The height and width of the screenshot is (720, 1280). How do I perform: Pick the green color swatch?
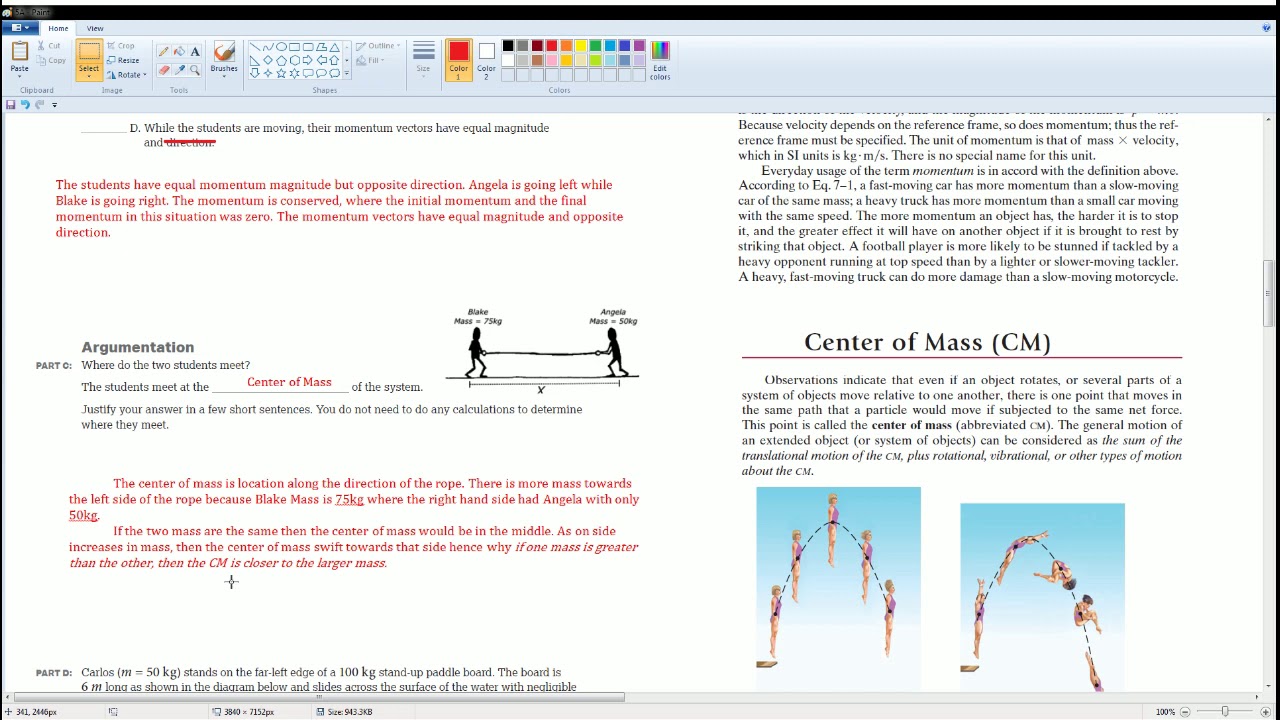(595, 46)
